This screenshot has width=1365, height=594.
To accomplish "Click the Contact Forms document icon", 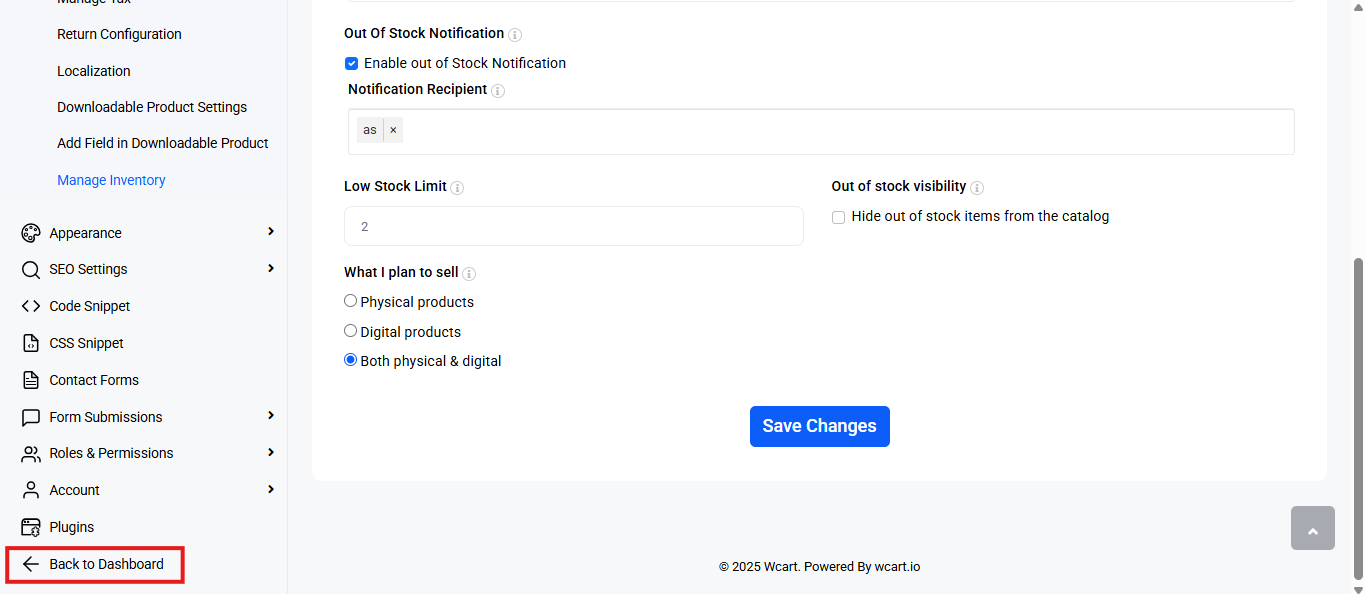I will click(x=31, y=380).
